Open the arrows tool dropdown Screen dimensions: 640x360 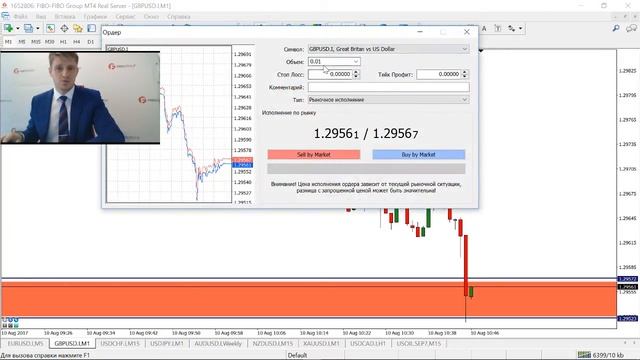[520, 28]
